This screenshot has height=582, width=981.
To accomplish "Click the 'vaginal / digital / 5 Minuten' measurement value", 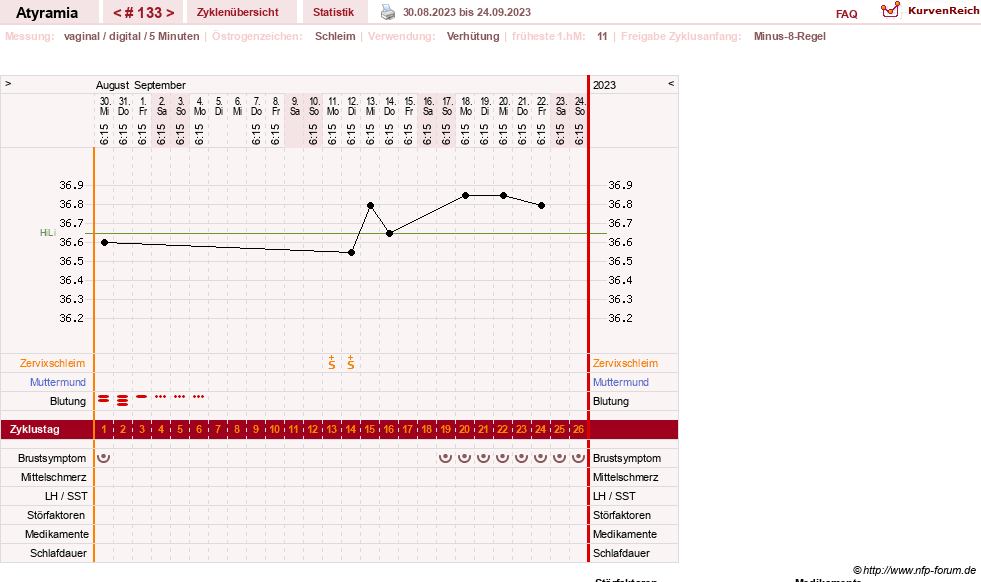I will point(131,36).
